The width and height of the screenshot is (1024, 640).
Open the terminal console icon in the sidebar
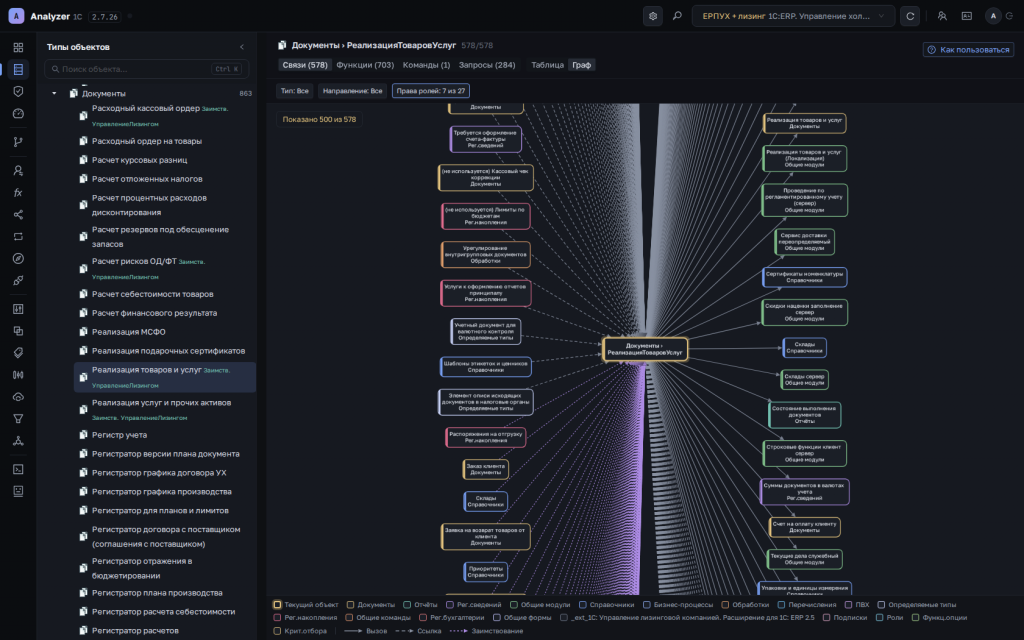(18, 469)
